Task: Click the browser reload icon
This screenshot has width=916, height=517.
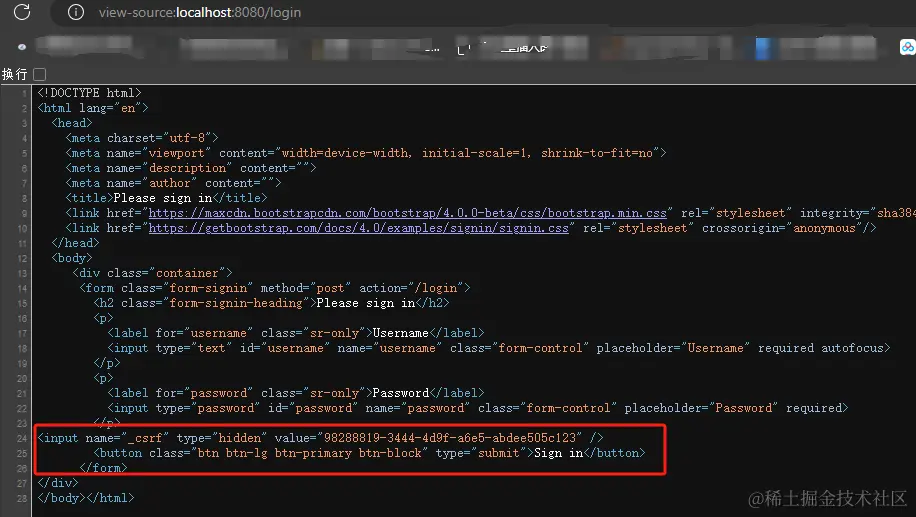Action: (22, 12)
